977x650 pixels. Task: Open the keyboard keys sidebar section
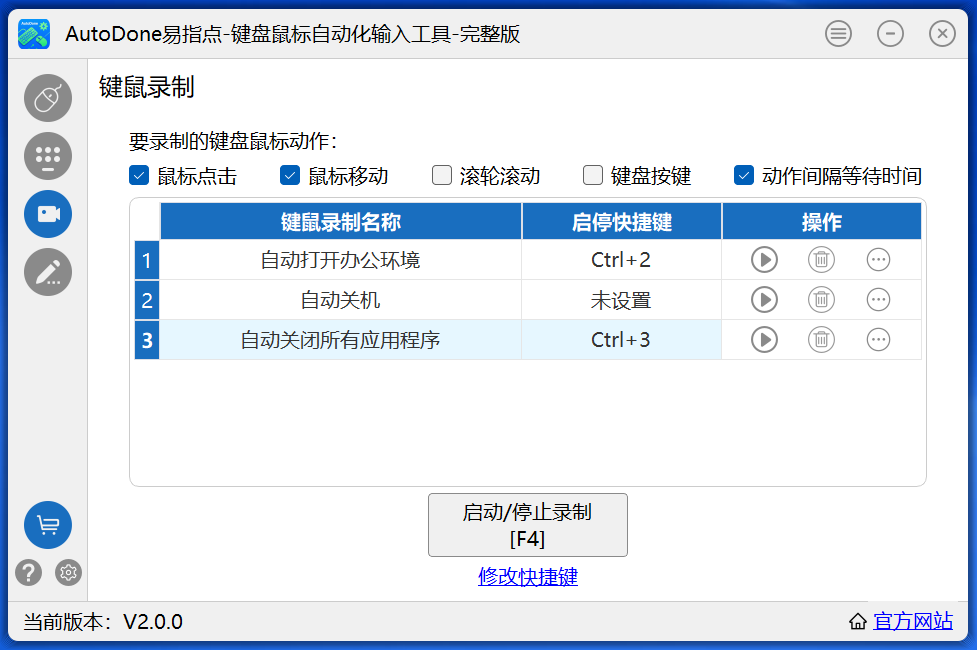[x=48, y=156]
